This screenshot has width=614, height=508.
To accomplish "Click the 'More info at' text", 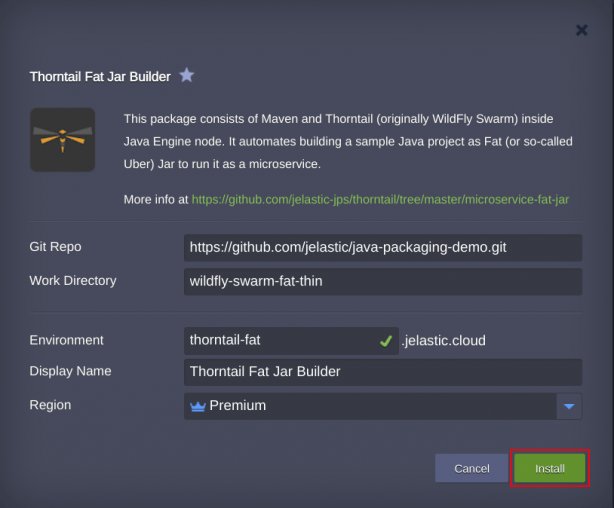I will 156,199.
